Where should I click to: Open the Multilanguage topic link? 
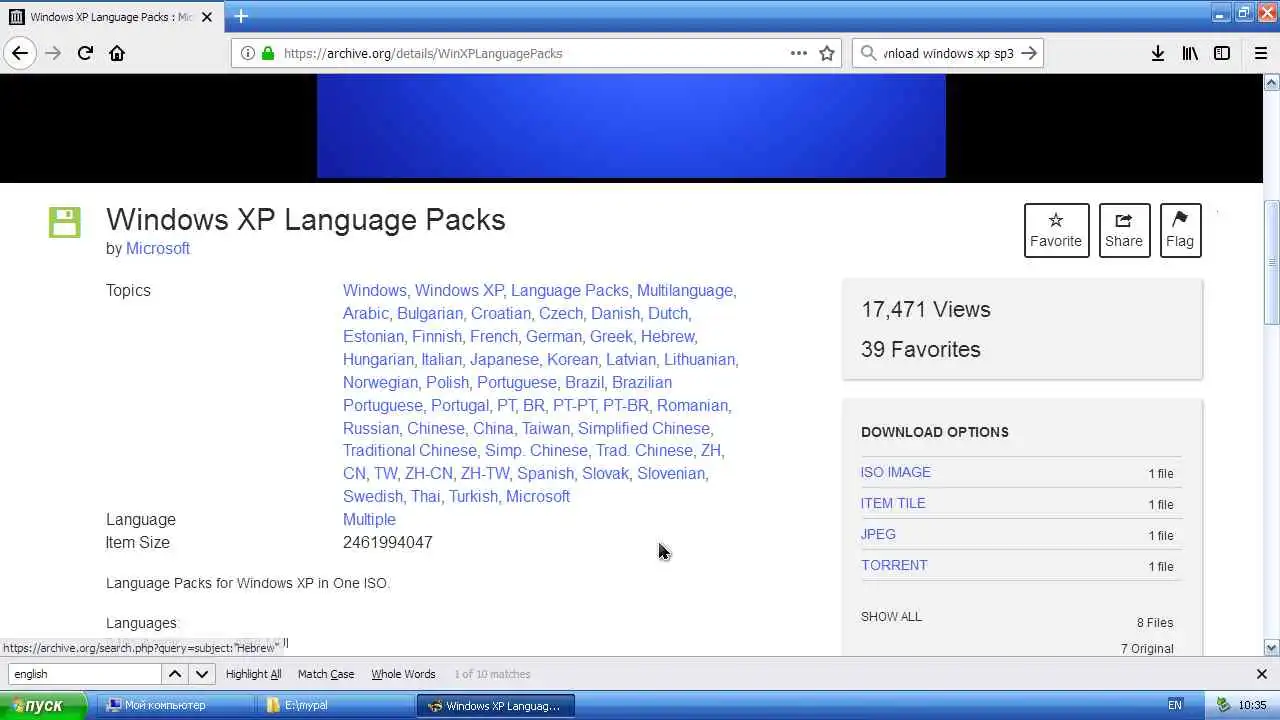pyautogui.click(x=684, y=290)
